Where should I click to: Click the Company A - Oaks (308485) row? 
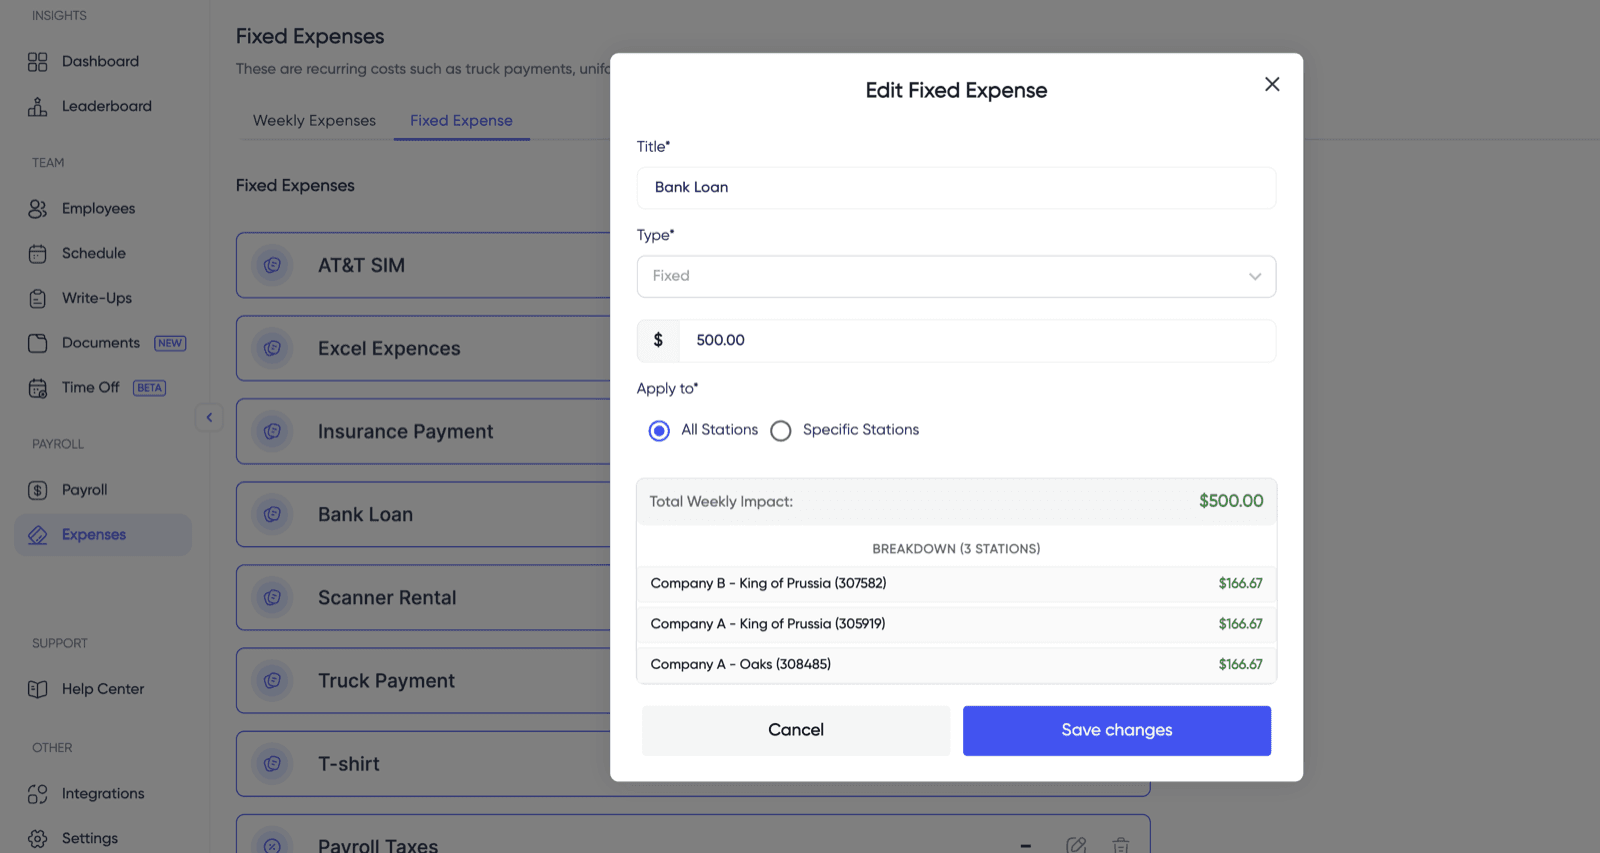tap(956, 665)
